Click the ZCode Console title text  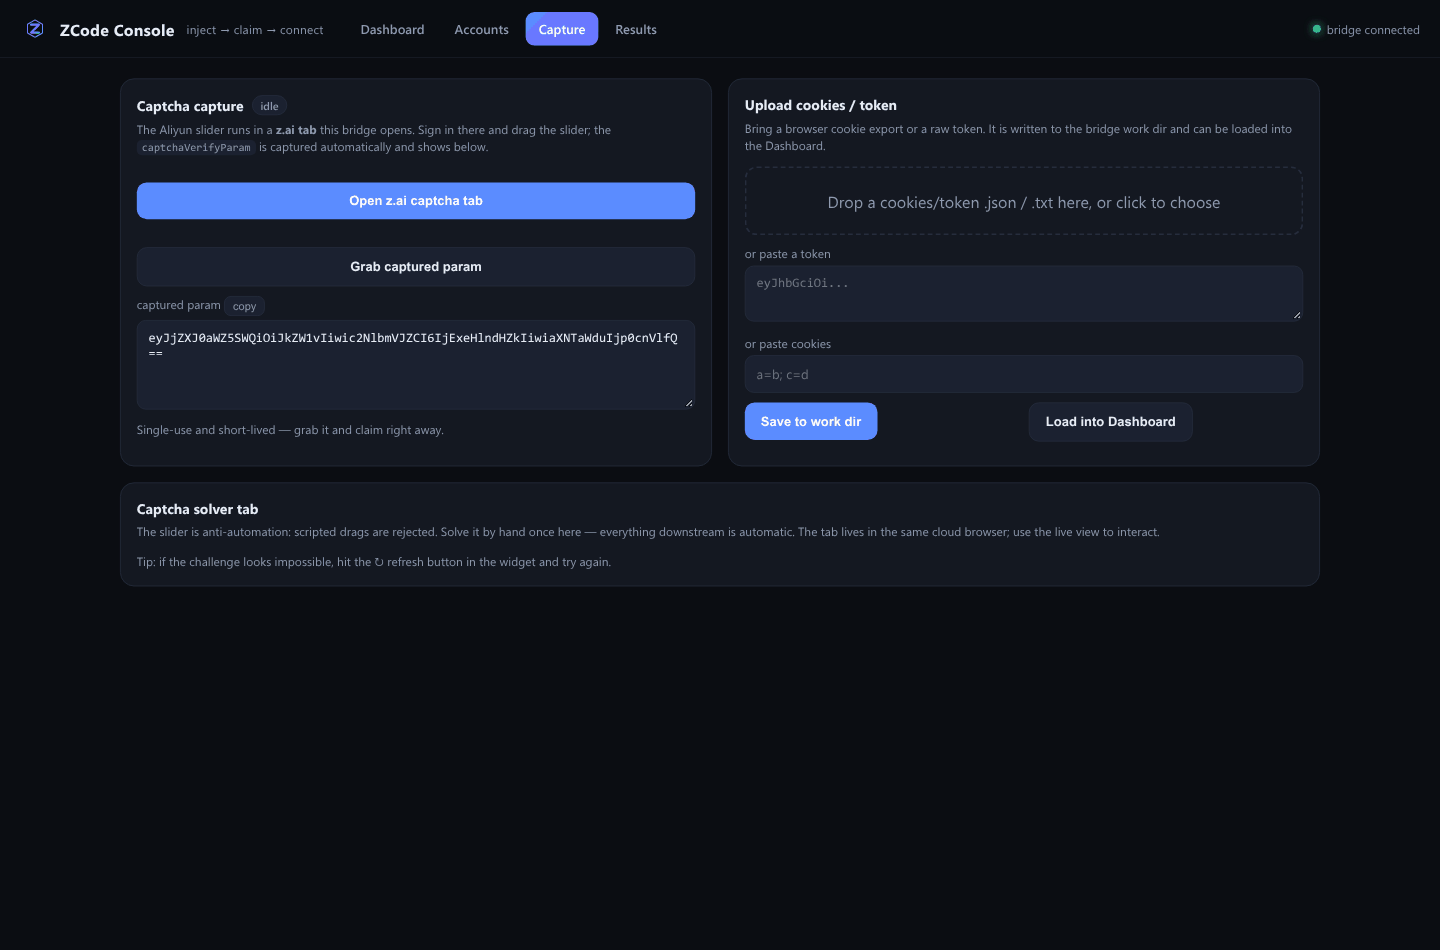[117, 30]
